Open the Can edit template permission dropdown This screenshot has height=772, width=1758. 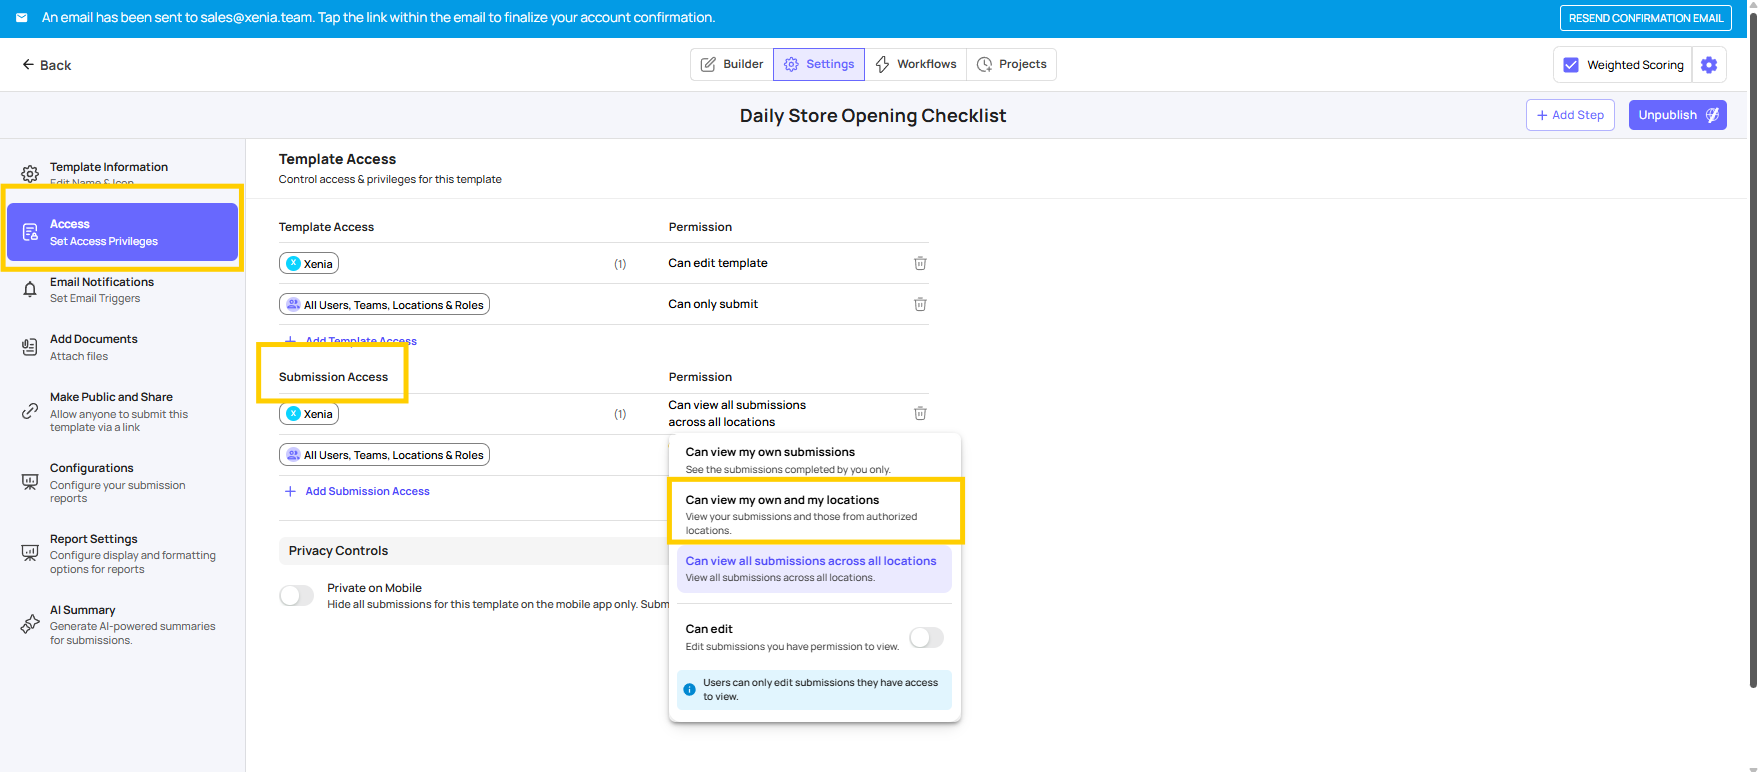coord(718,263)
